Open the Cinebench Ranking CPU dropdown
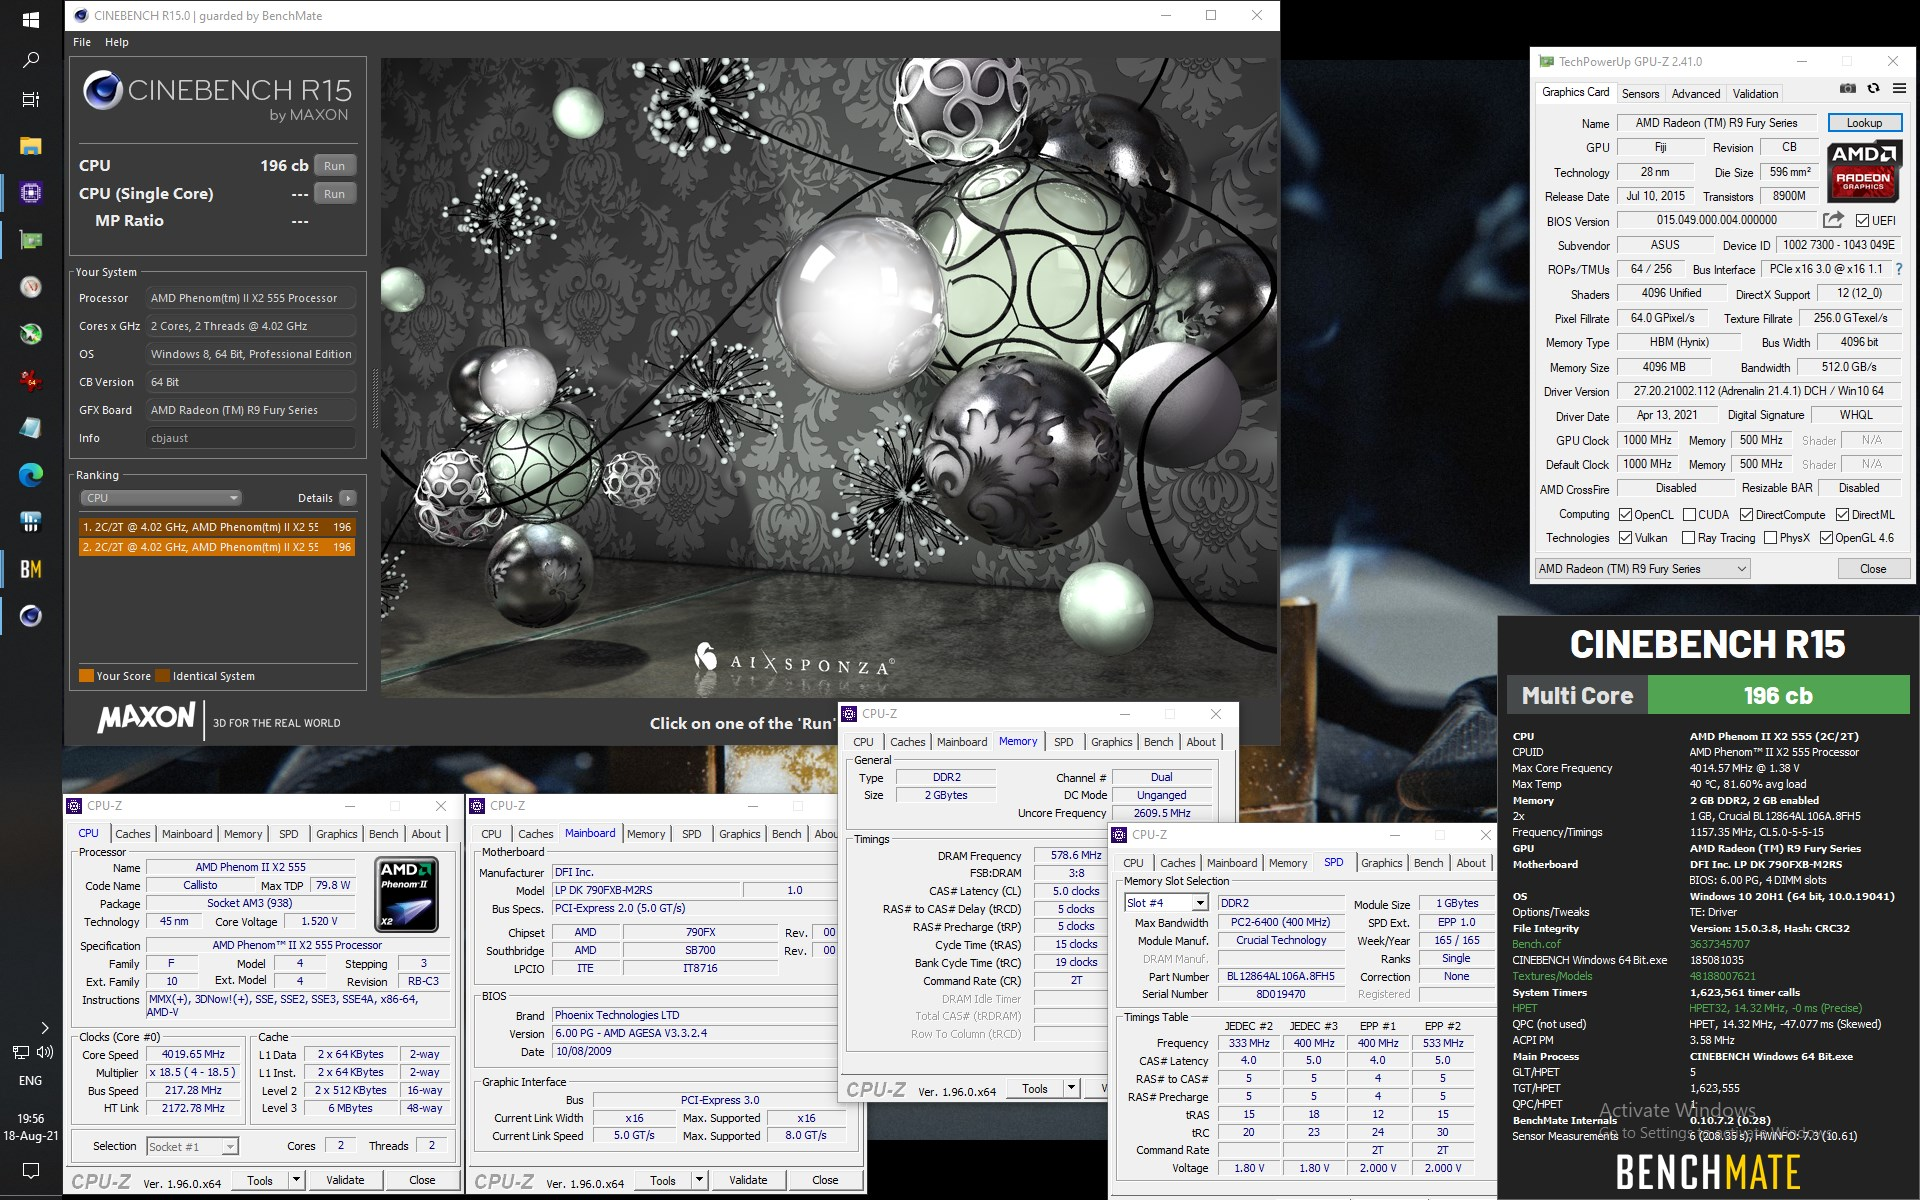The width and height of the screenshot is (1920, 1200). point(161,498)
